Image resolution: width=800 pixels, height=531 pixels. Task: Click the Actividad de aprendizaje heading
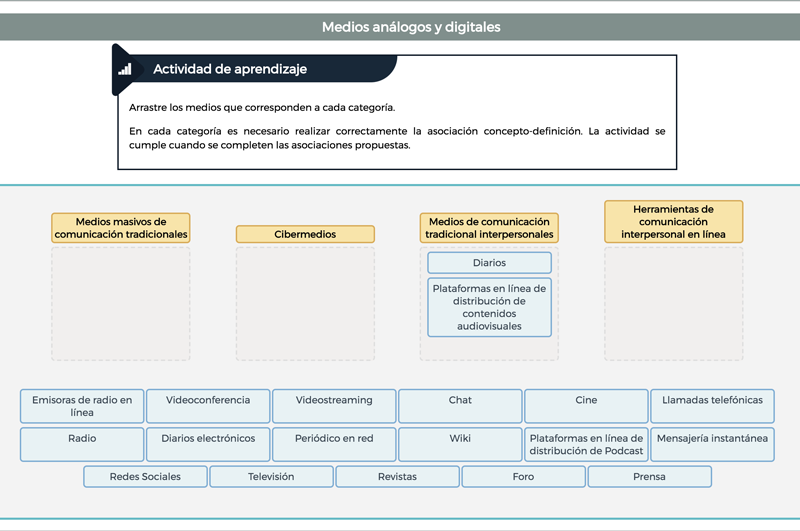pyautogui.click(x=230, y=69)
